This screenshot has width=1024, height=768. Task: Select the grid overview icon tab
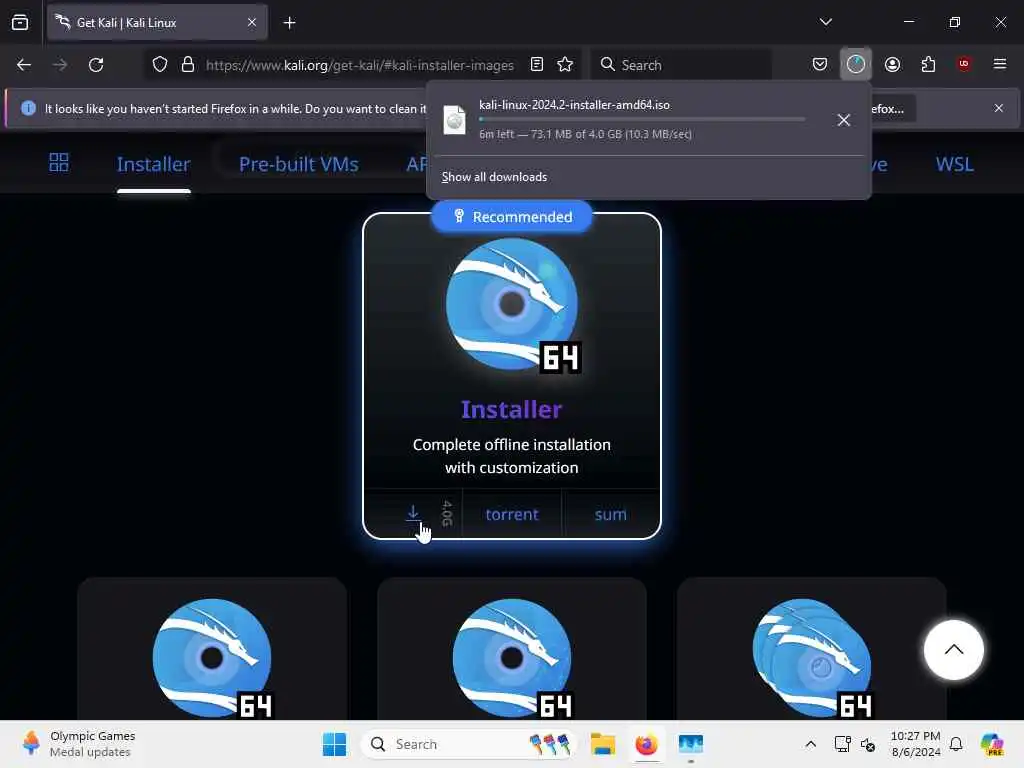(x=59, y=163)
